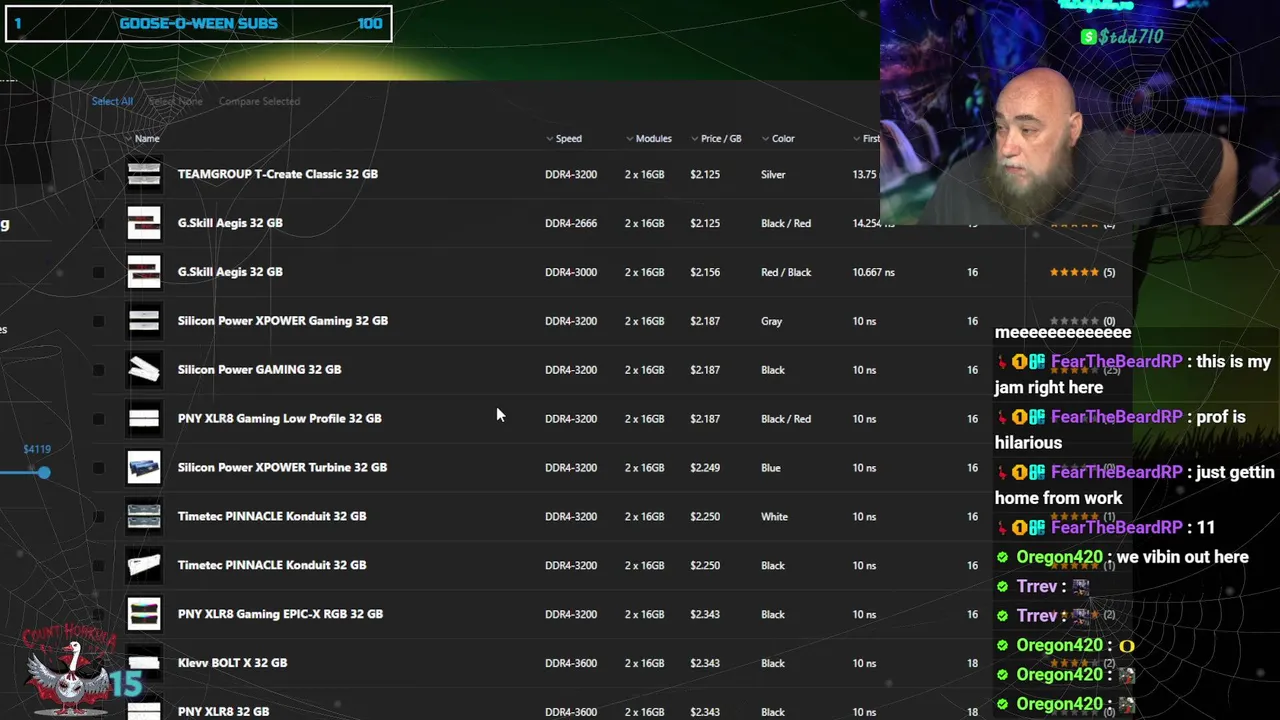
Task: Click Silicon Power GAMING 32 GB image
Action: (x=144, y=370)
